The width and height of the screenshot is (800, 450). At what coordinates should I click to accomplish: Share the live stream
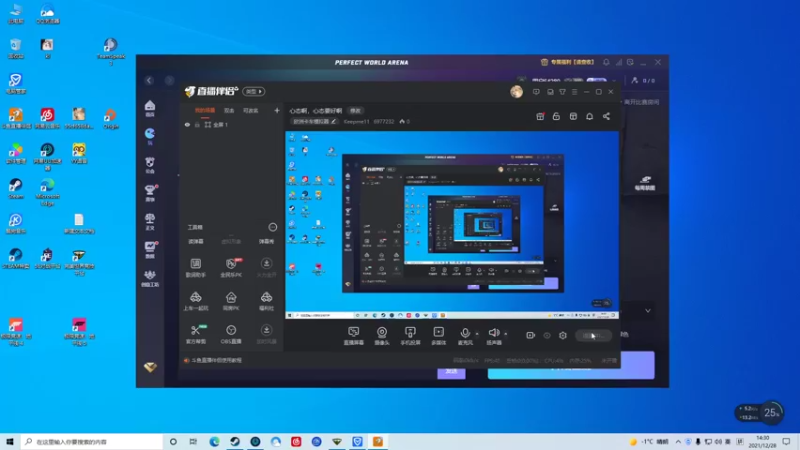pyautogui.click(x=606, y=116)
